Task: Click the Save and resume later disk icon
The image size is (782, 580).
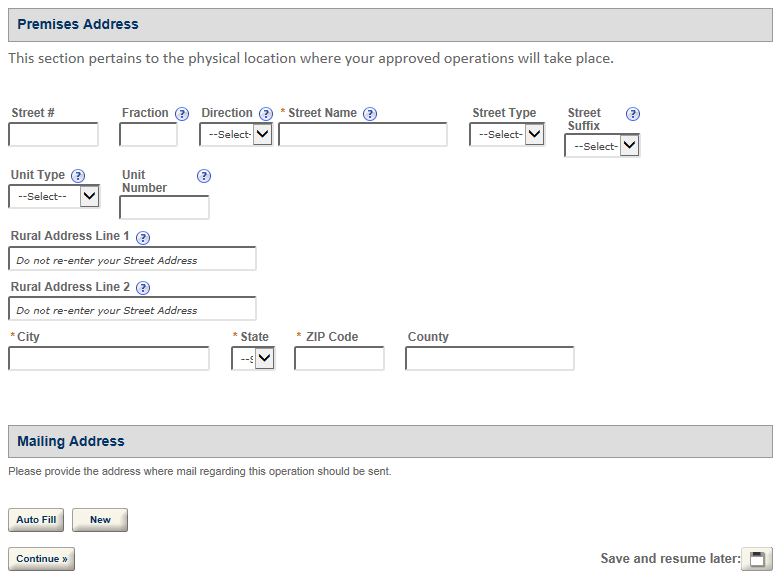Action: [x=757, y=559]
